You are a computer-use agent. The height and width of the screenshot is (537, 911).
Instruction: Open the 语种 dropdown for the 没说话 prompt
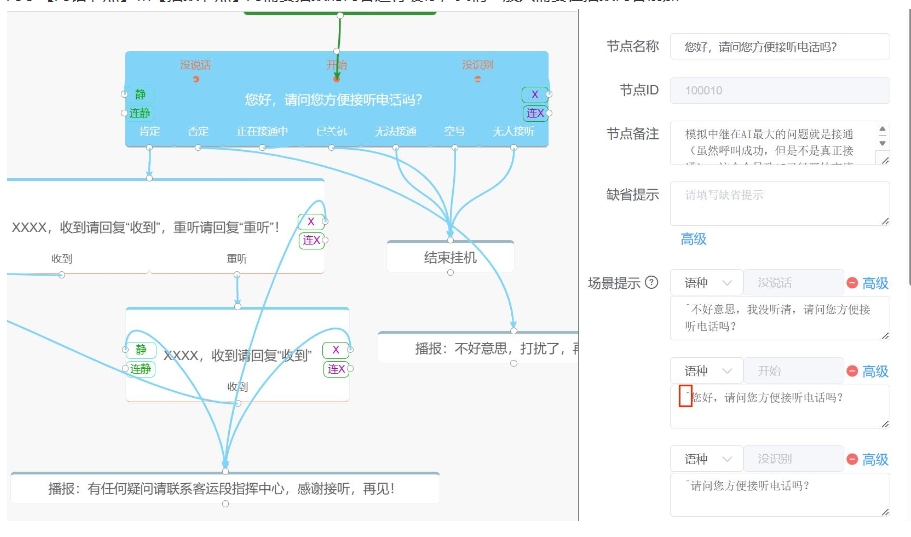click(706, 283)
